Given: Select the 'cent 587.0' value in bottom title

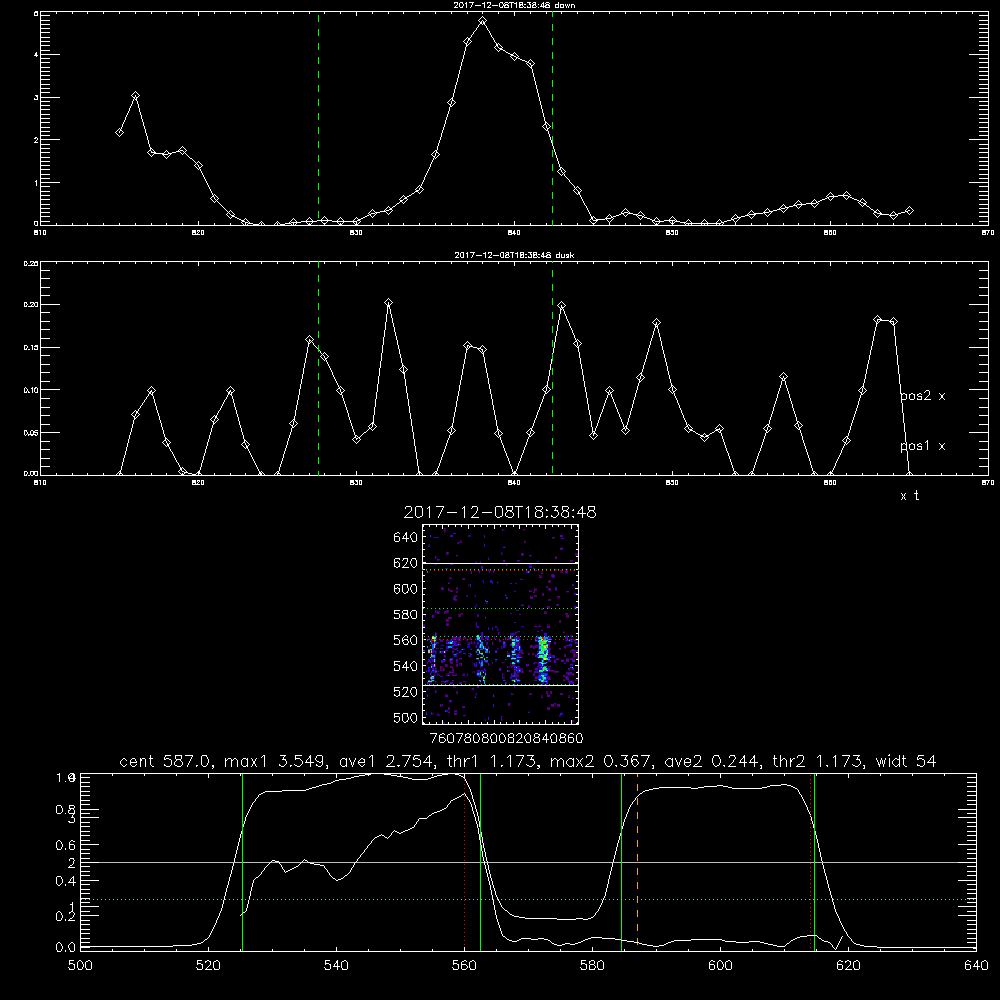Looking at the screenshot, I should 165,761.
